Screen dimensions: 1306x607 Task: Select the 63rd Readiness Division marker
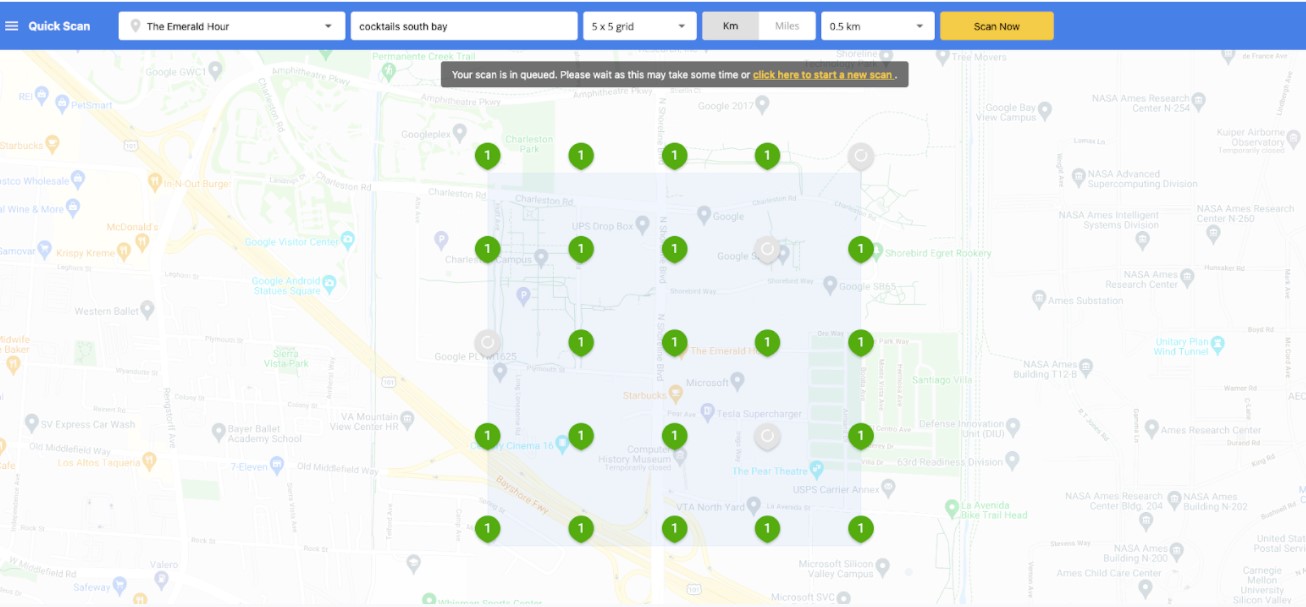click(1012, 460)
